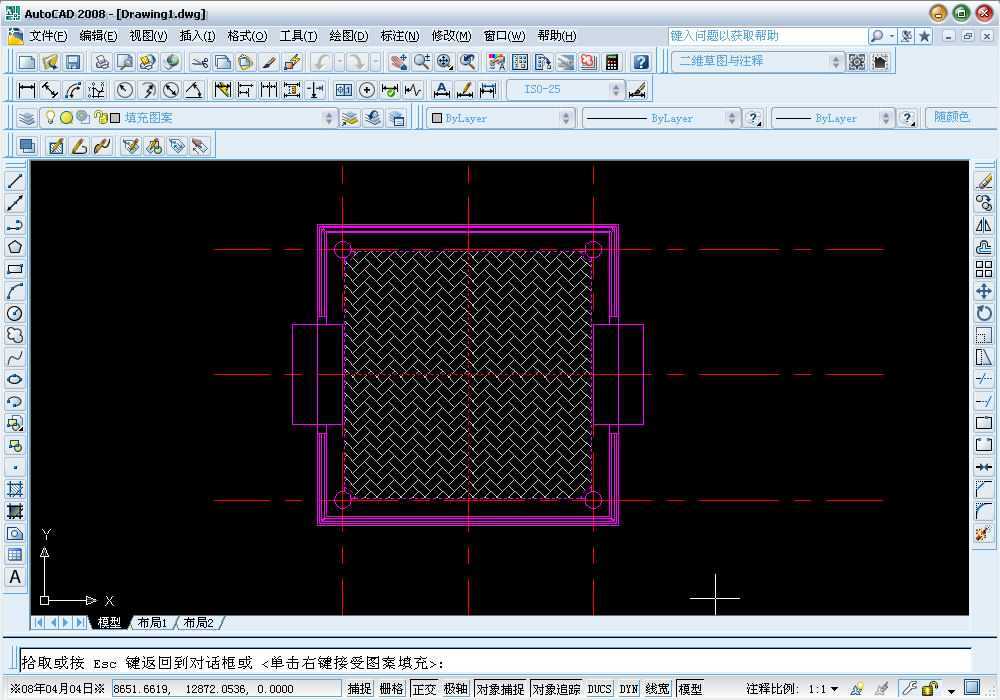Open the 标注(N) menu
The height and width of the screenshot is (700, 1000).
[400, 36]
